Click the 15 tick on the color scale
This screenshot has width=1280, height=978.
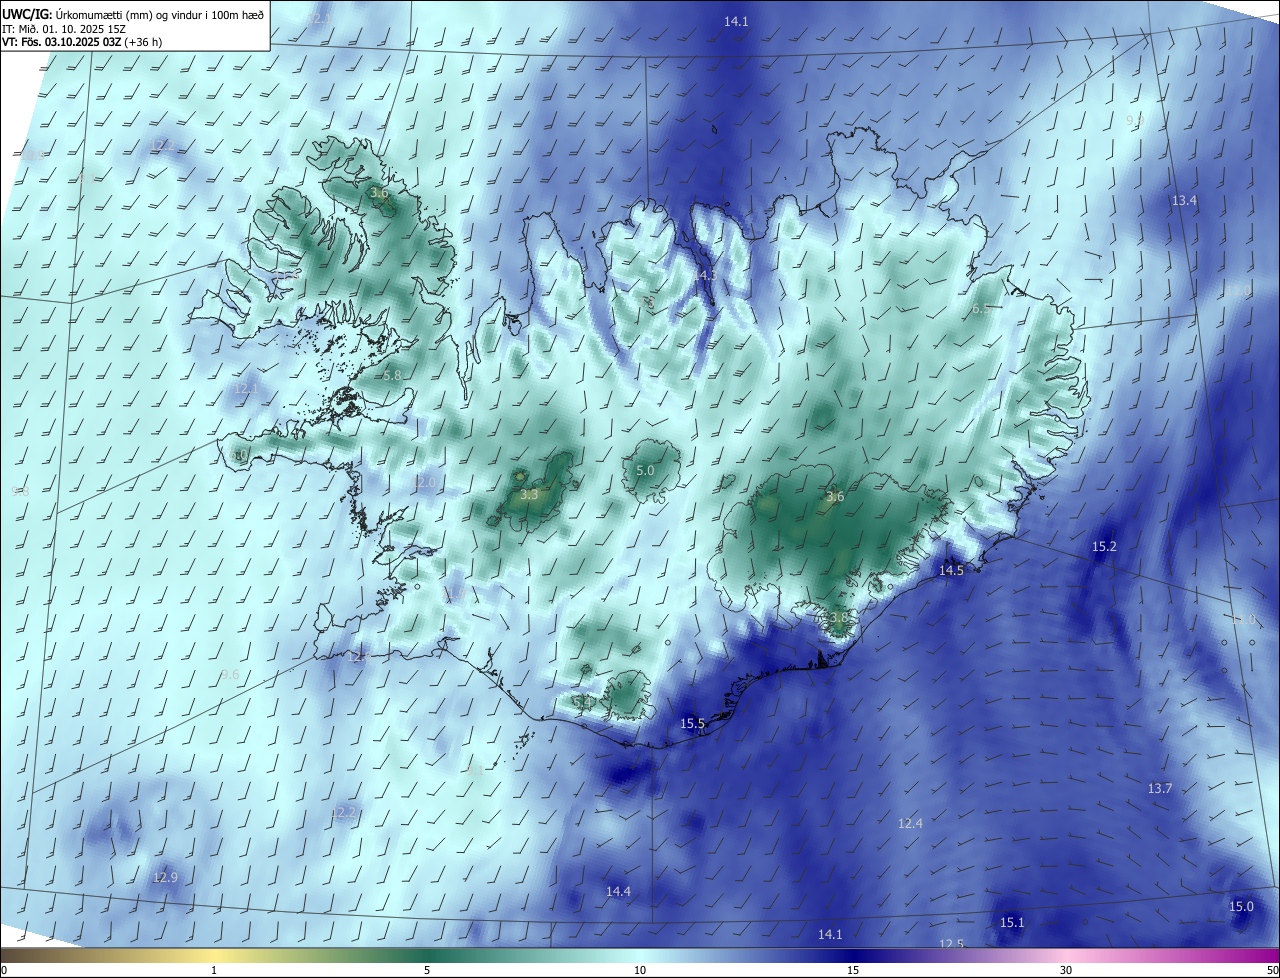(853, 970)
